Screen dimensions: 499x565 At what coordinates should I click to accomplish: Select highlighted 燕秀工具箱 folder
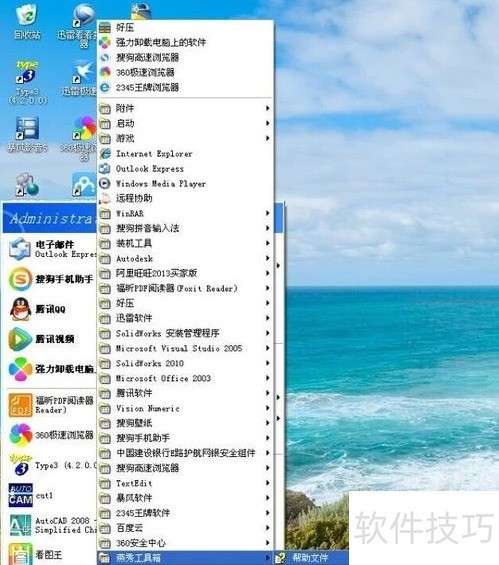pos(185,558)
